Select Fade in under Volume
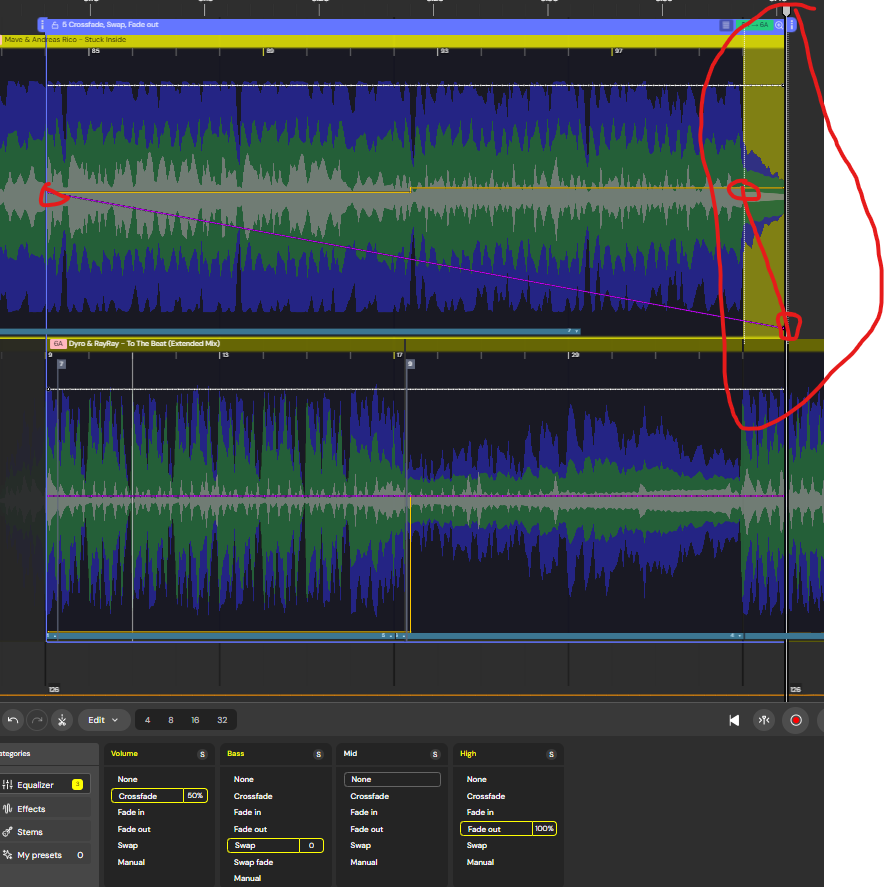 coord(131,812)
